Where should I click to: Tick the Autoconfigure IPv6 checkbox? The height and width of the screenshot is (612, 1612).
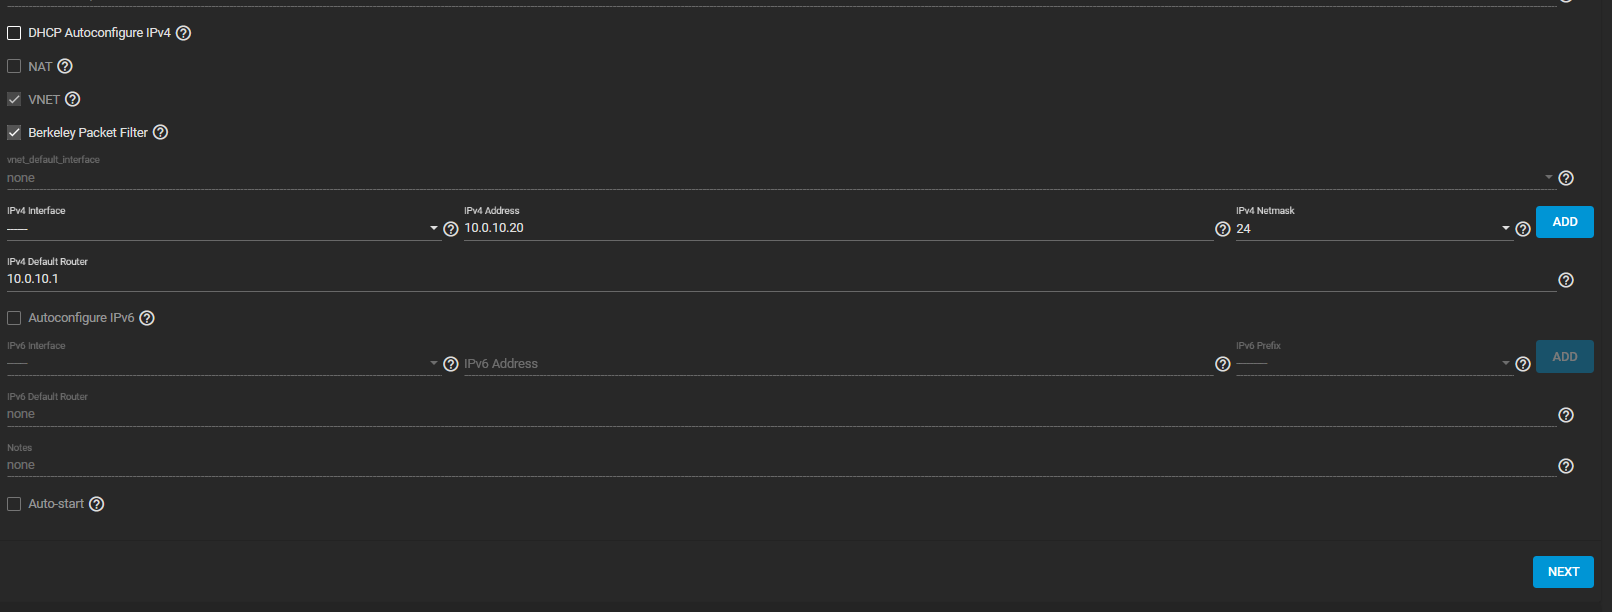coord(14,318)
